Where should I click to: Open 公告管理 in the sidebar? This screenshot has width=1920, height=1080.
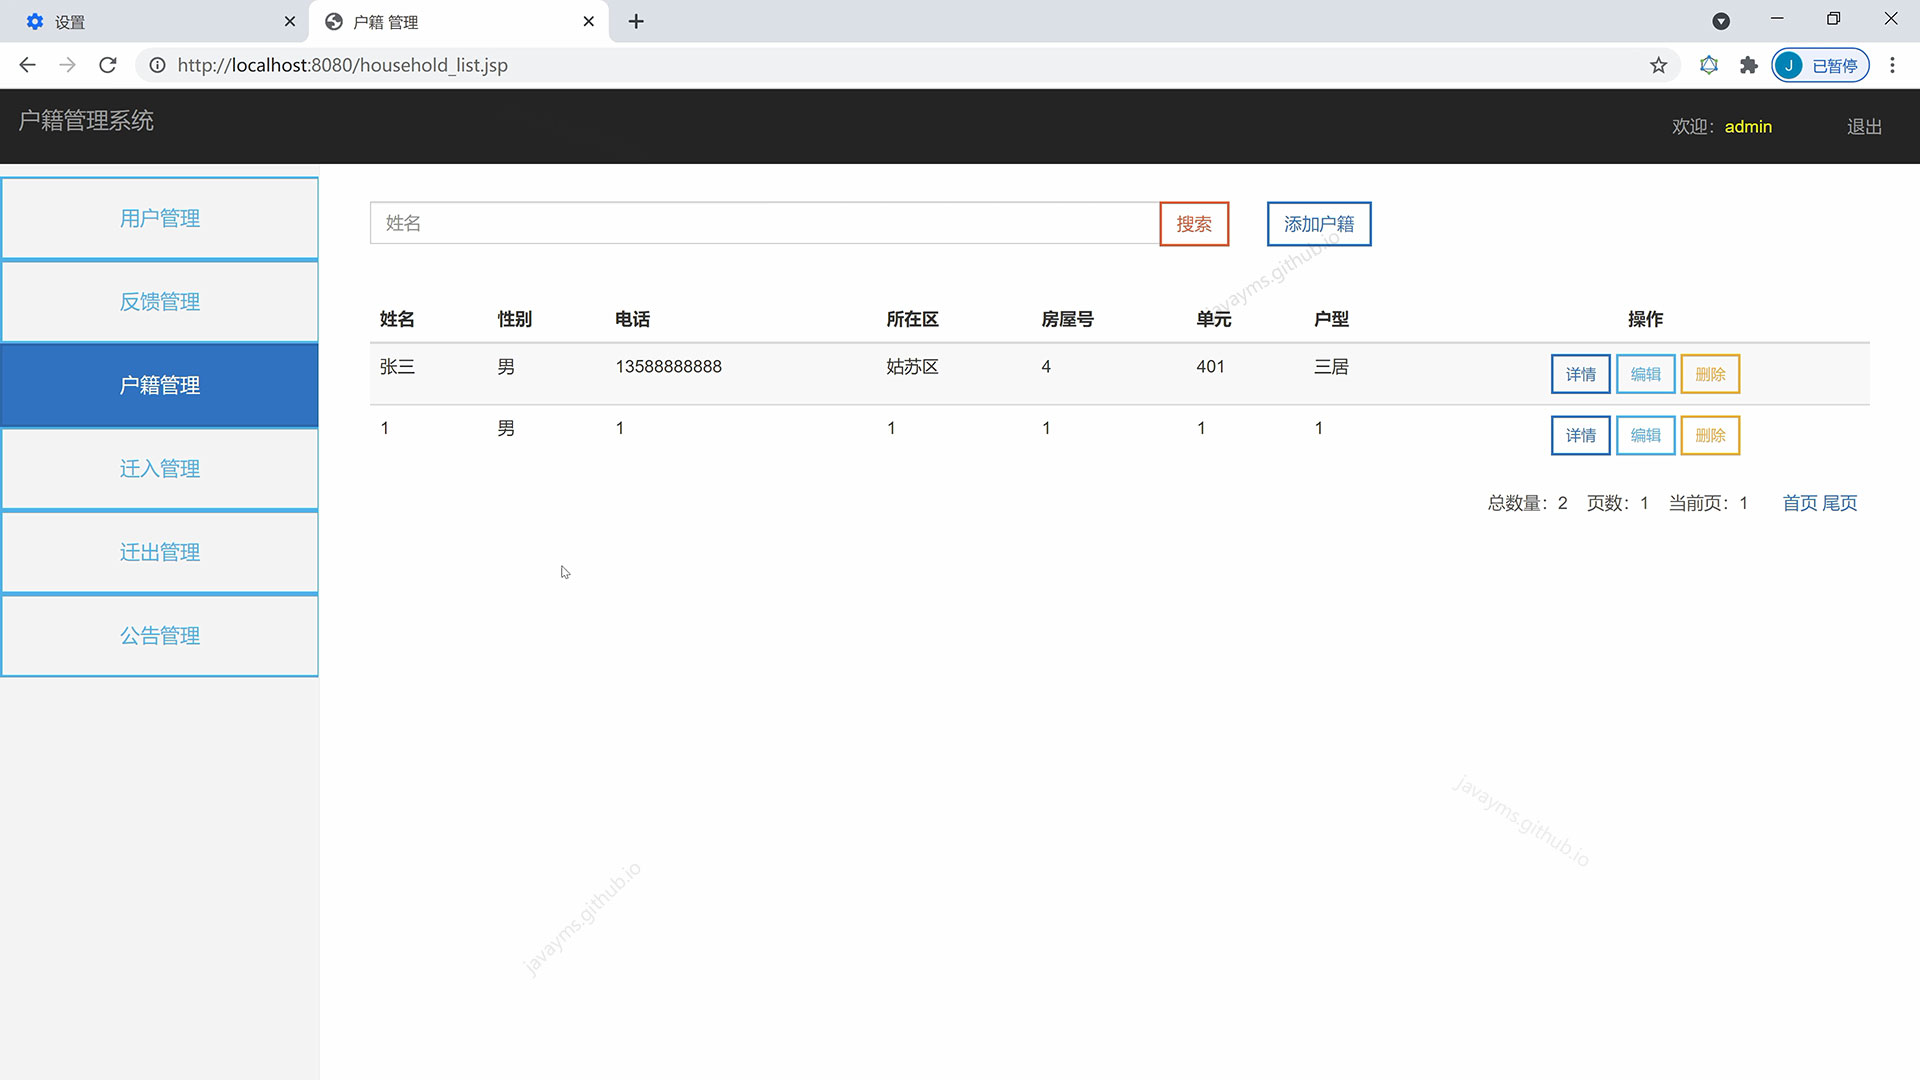click(160, 636)
